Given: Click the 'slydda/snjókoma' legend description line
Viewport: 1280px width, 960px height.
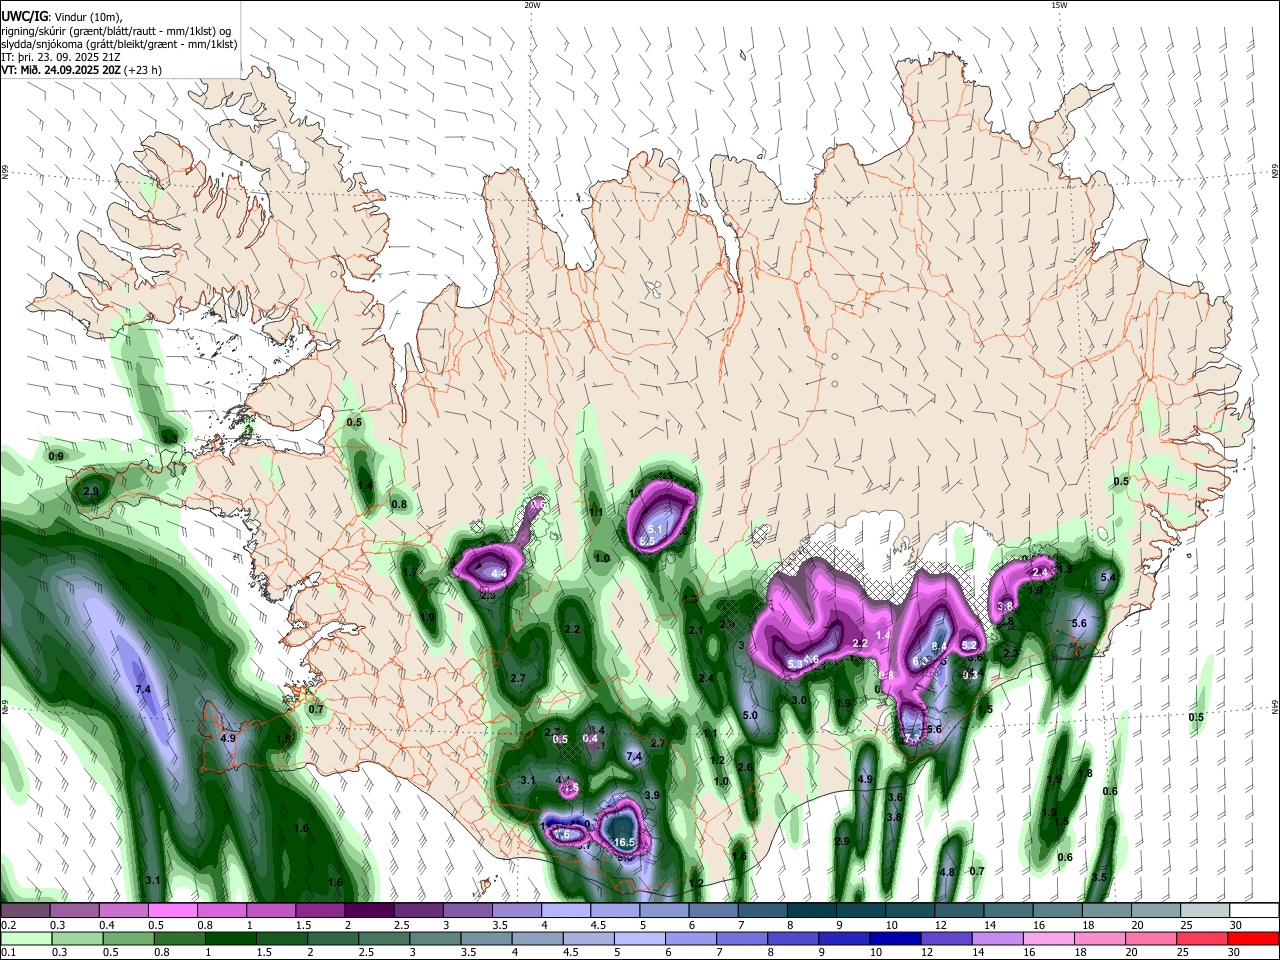Looking at the screenshot, I should click(x=119, y=44).
